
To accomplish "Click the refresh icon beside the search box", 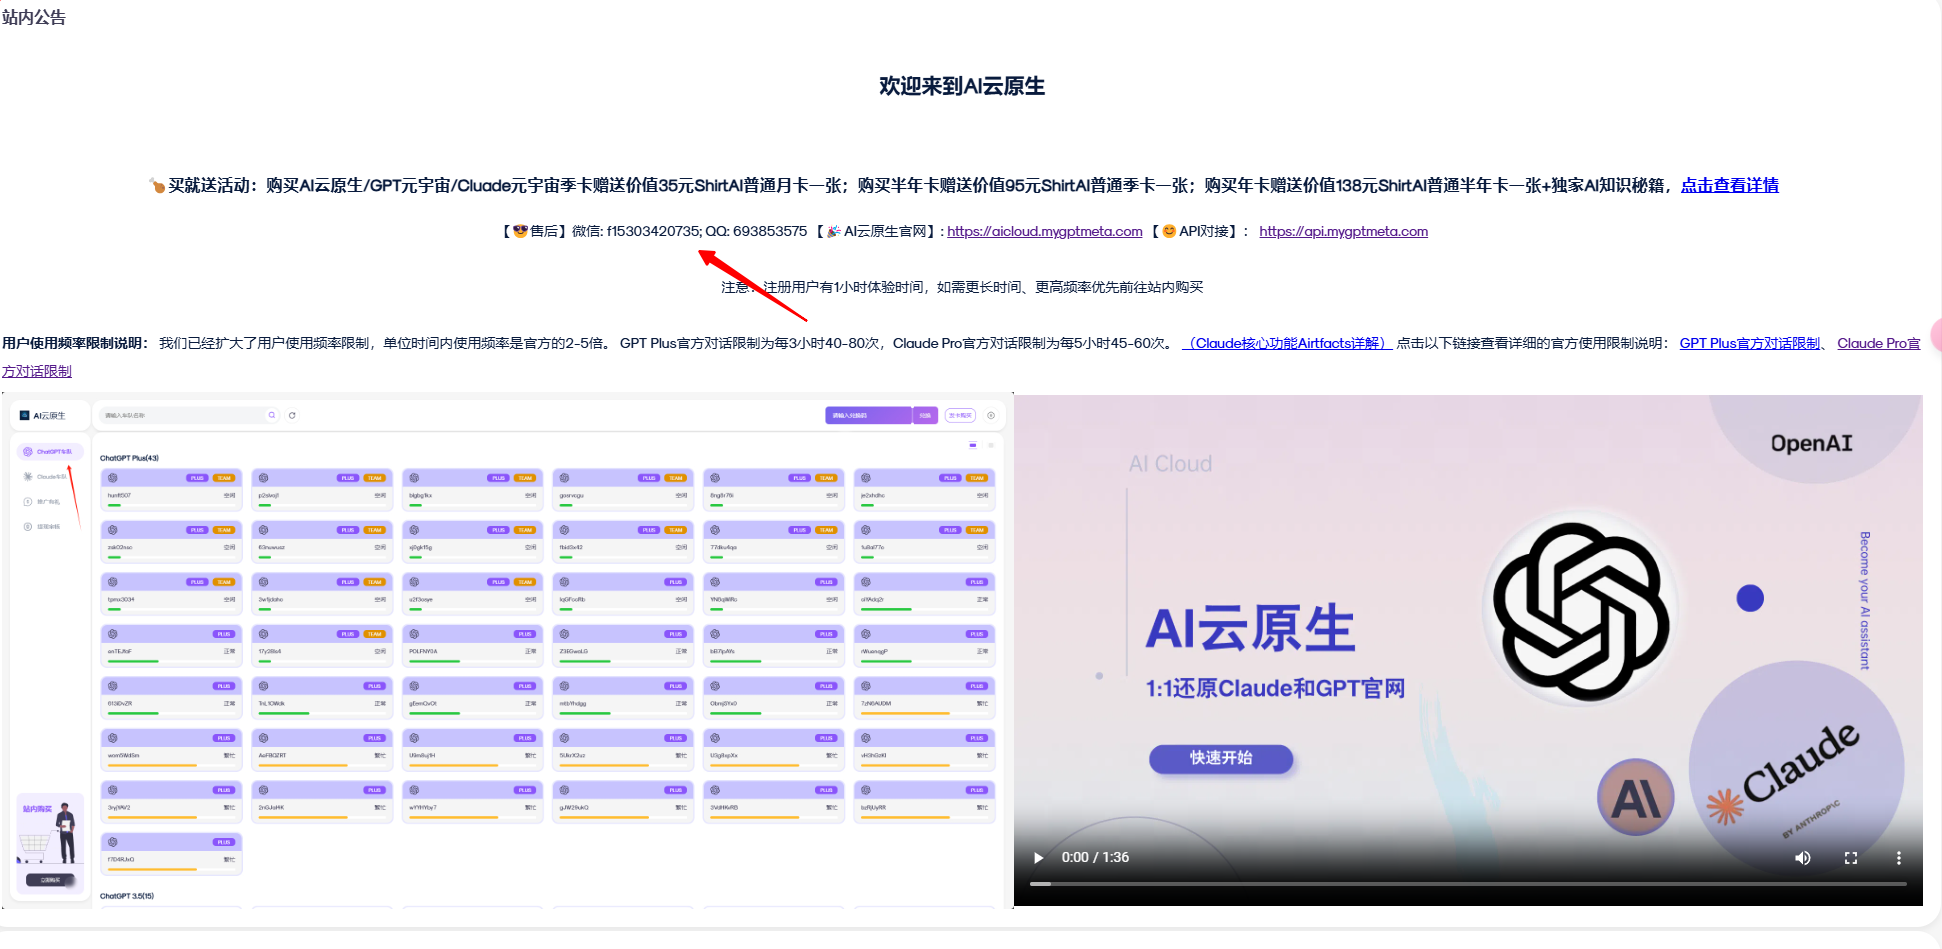I will pos(292,415).
